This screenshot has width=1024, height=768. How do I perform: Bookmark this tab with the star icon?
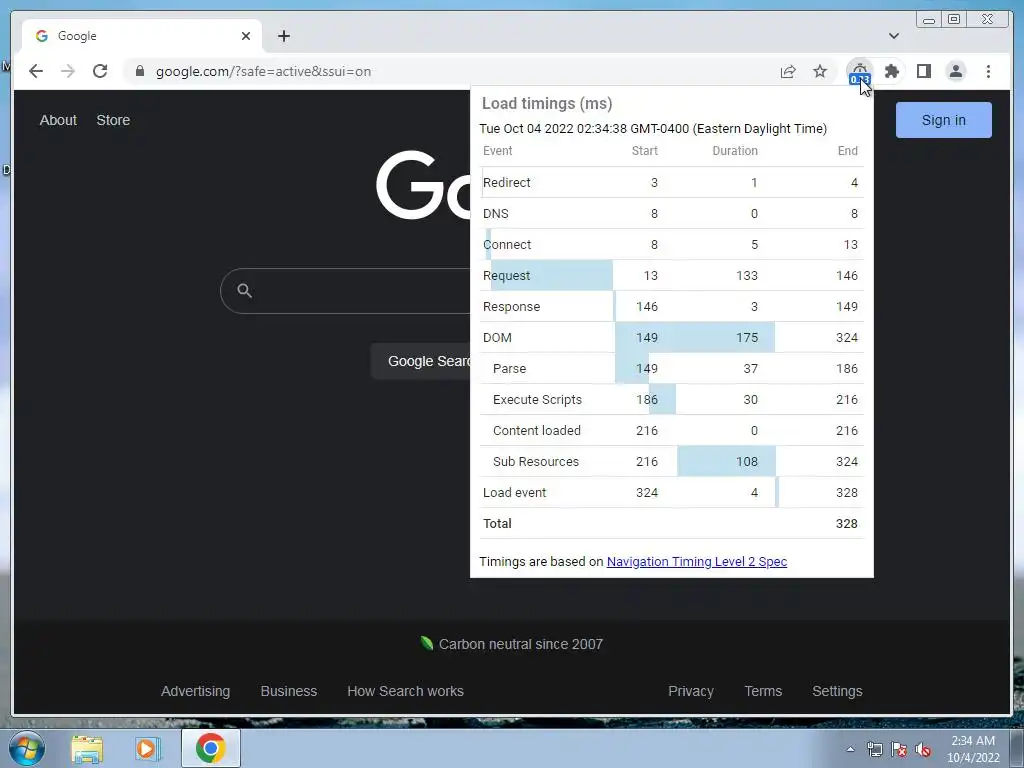click(820, 71)
